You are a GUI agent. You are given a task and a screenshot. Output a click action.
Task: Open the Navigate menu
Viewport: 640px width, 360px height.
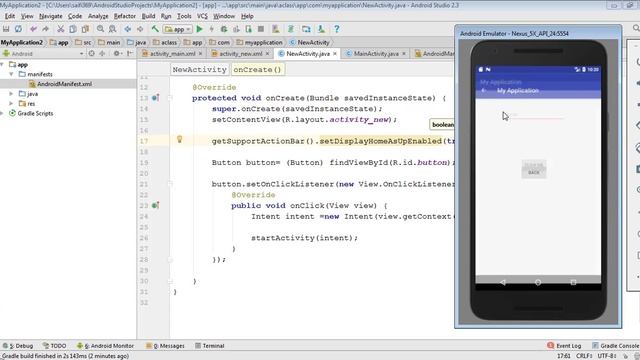pos(51,16)
